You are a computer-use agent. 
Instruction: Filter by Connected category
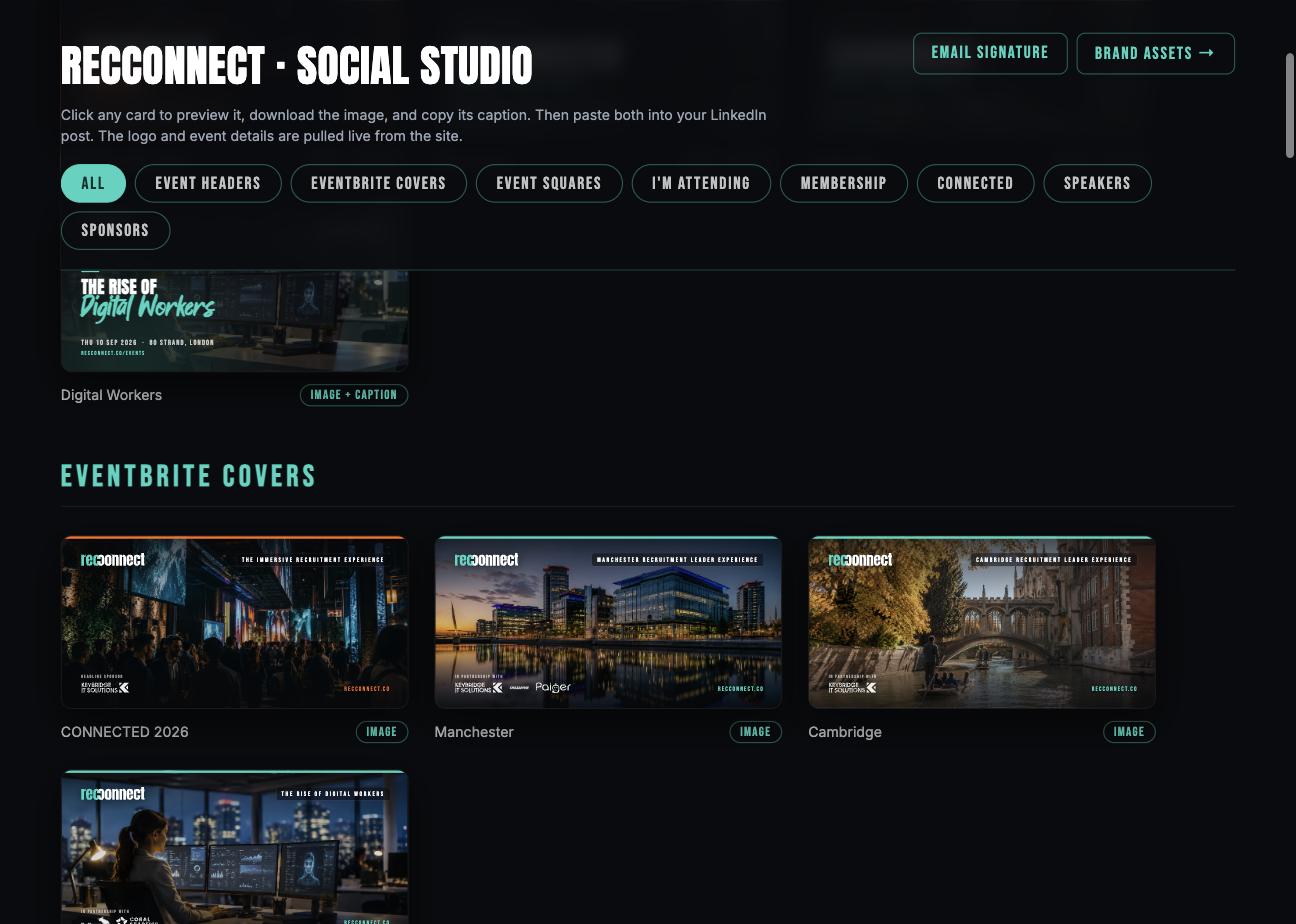(x=975, y=183)
